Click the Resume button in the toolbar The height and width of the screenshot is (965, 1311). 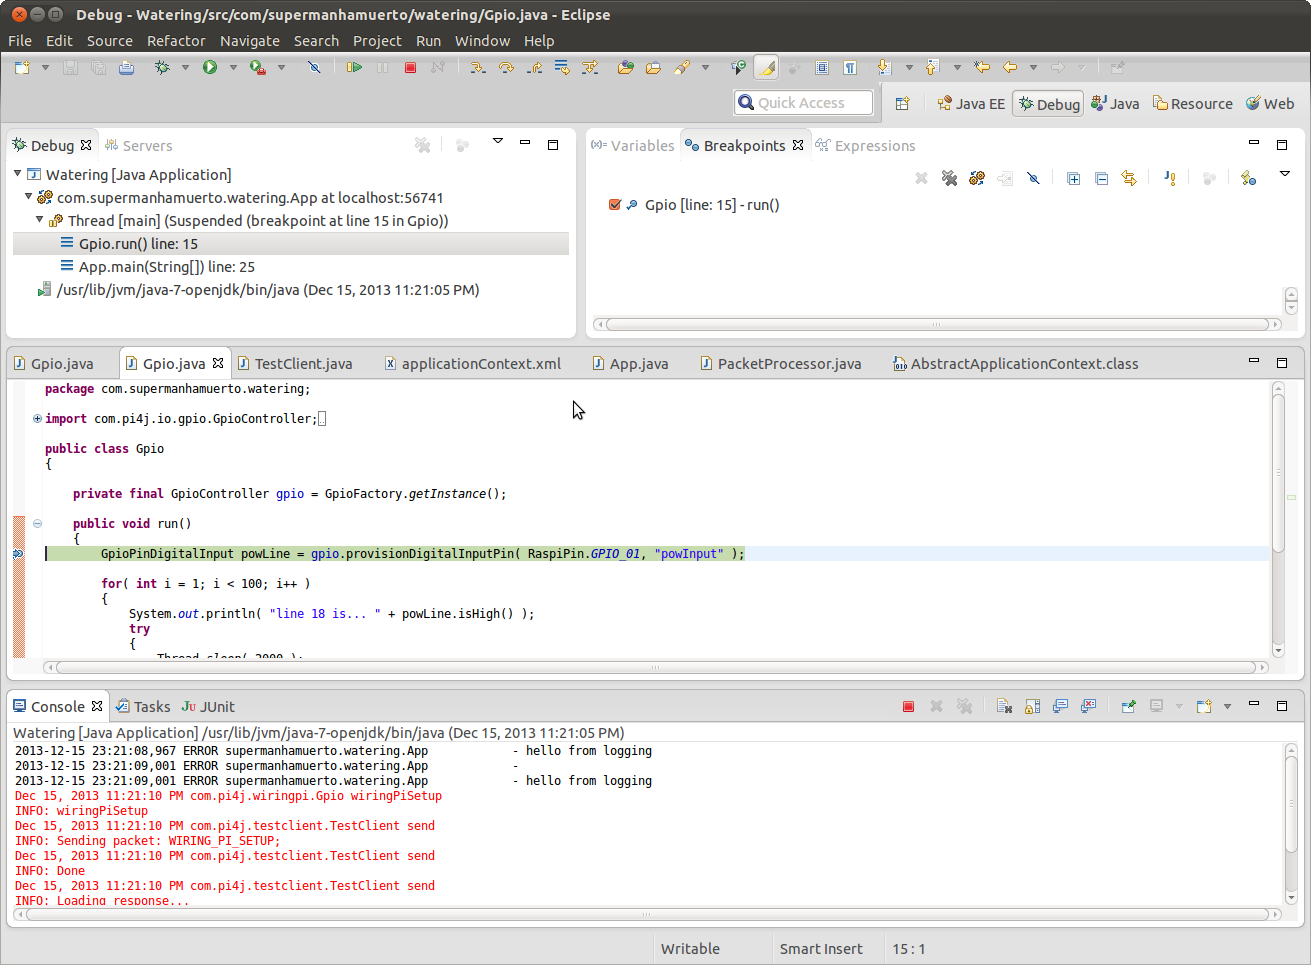tap(354, 67)
